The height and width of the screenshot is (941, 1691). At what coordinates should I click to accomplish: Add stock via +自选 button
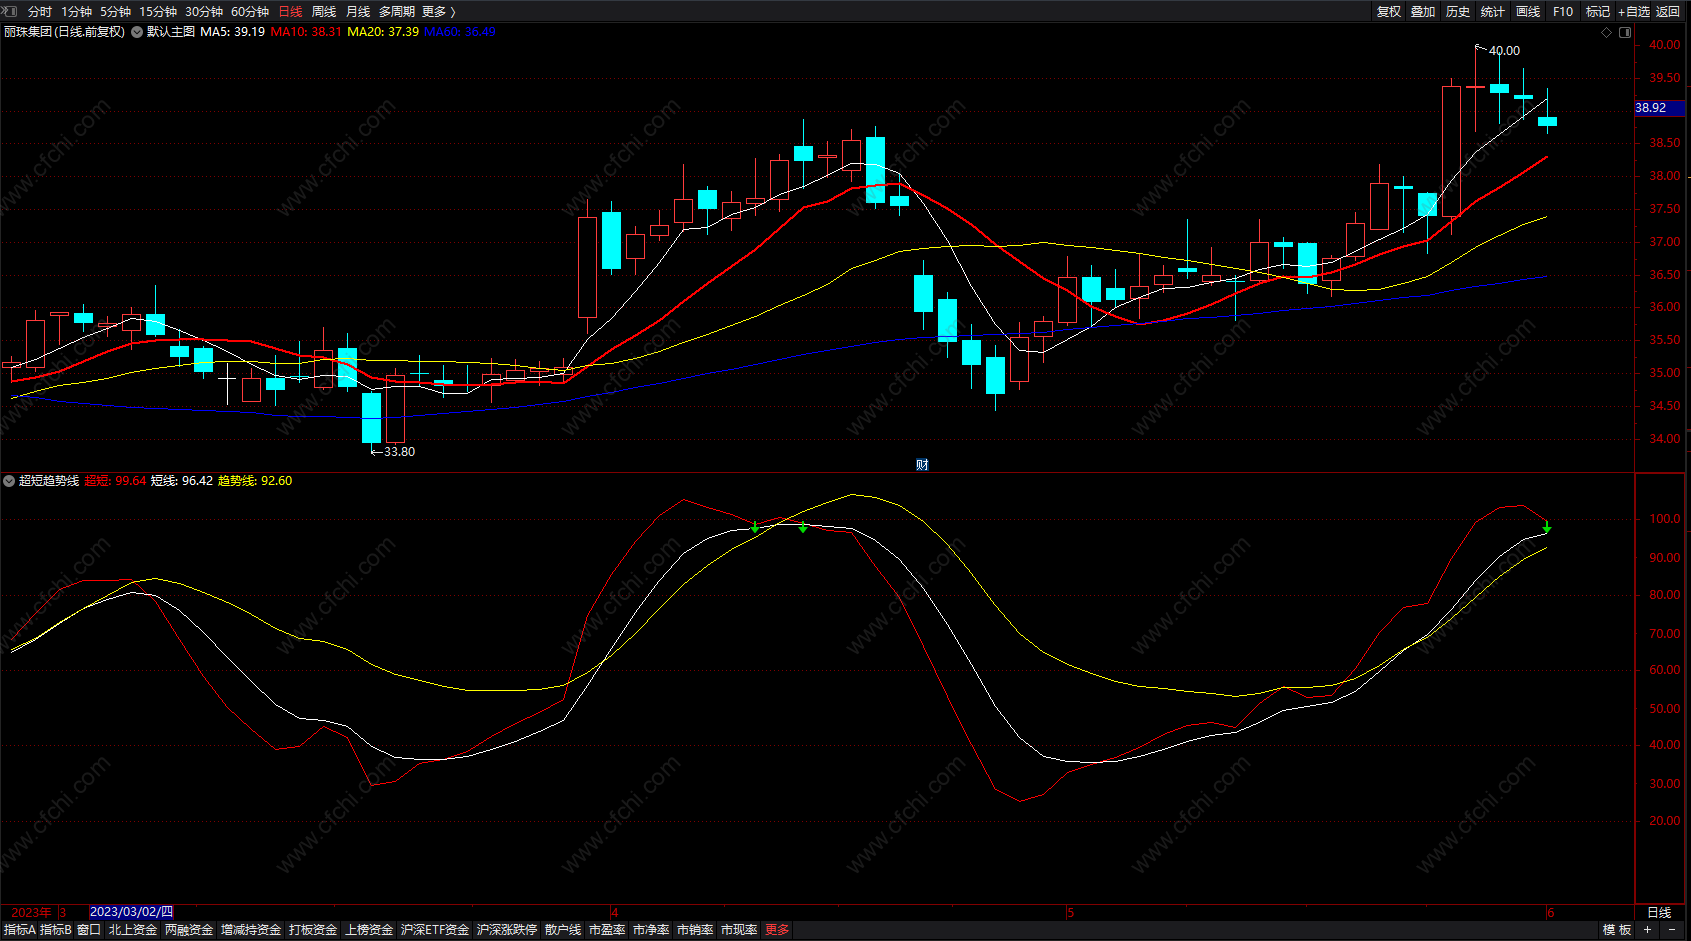click(x=1634, y=12)
